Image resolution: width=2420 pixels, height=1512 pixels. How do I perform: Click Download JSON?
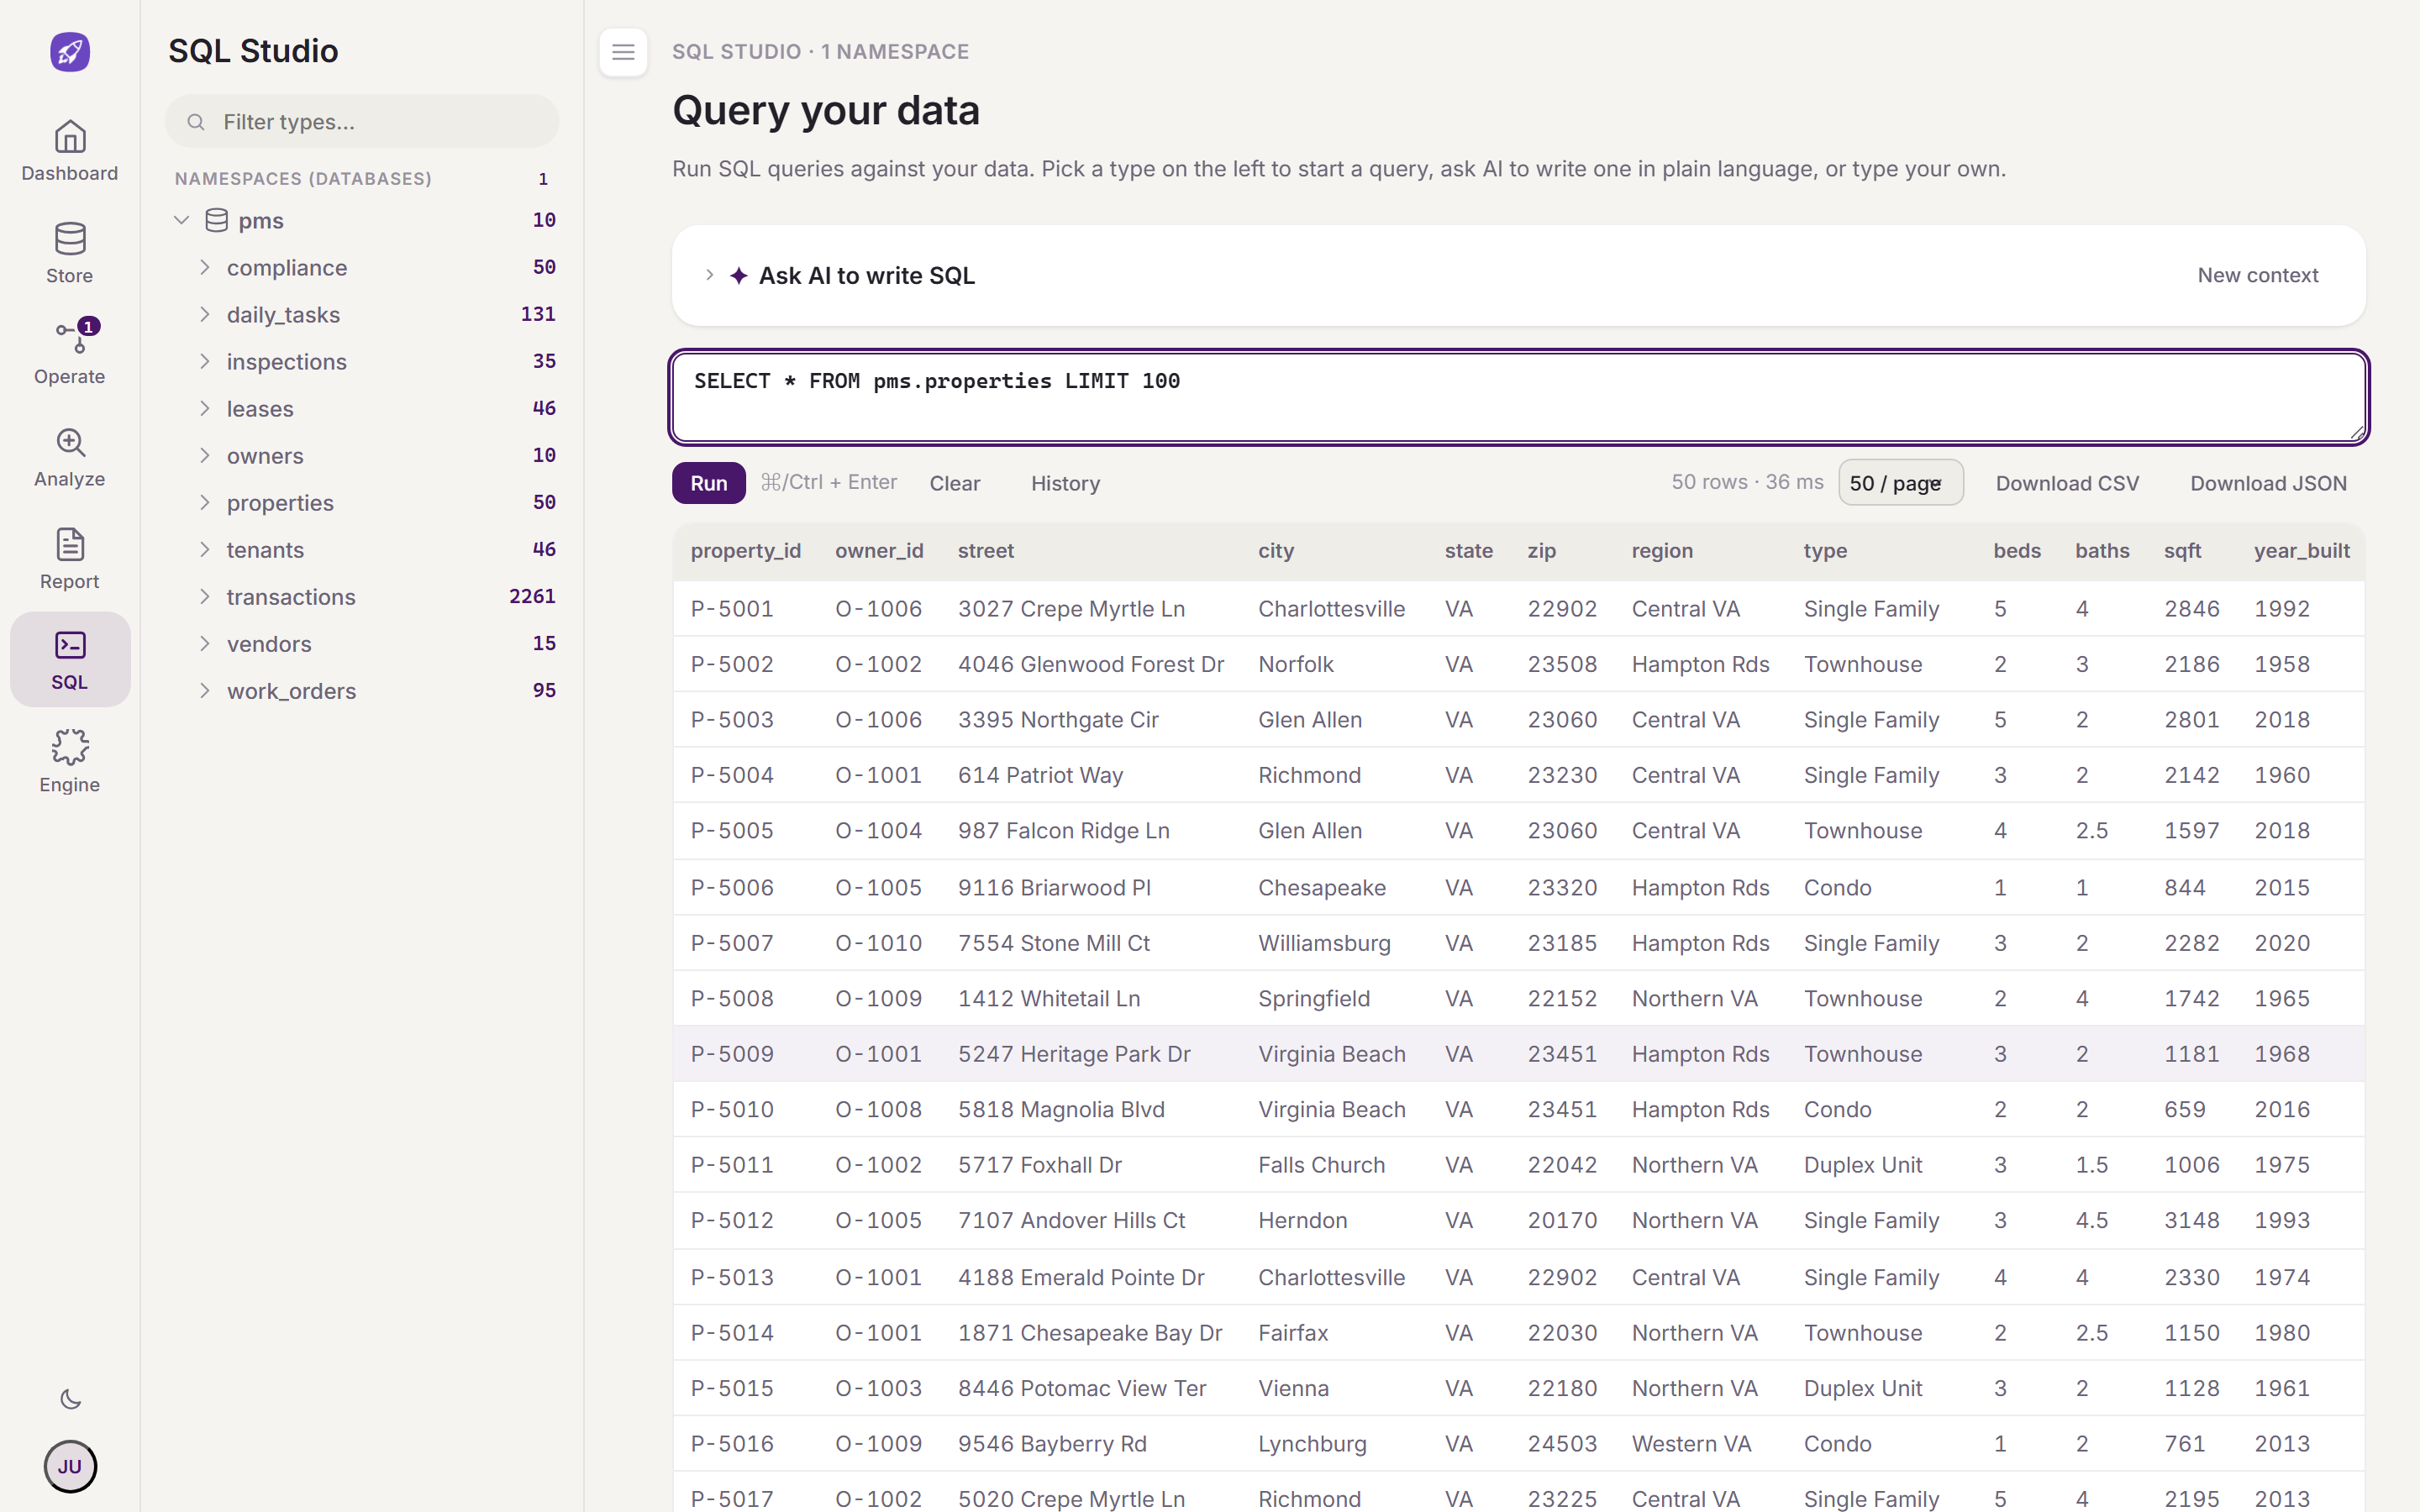point(2268,483)
